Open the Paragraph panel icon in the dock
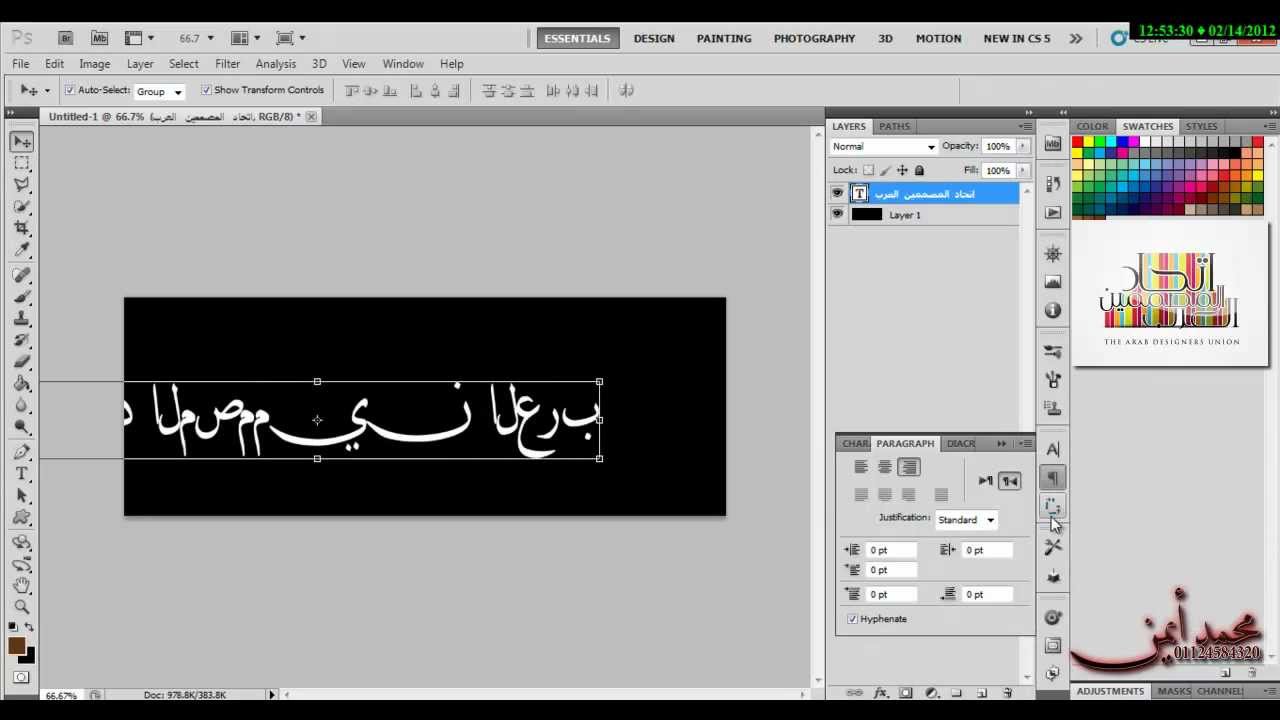The image size is (1280, 720). pos(1052,478)
